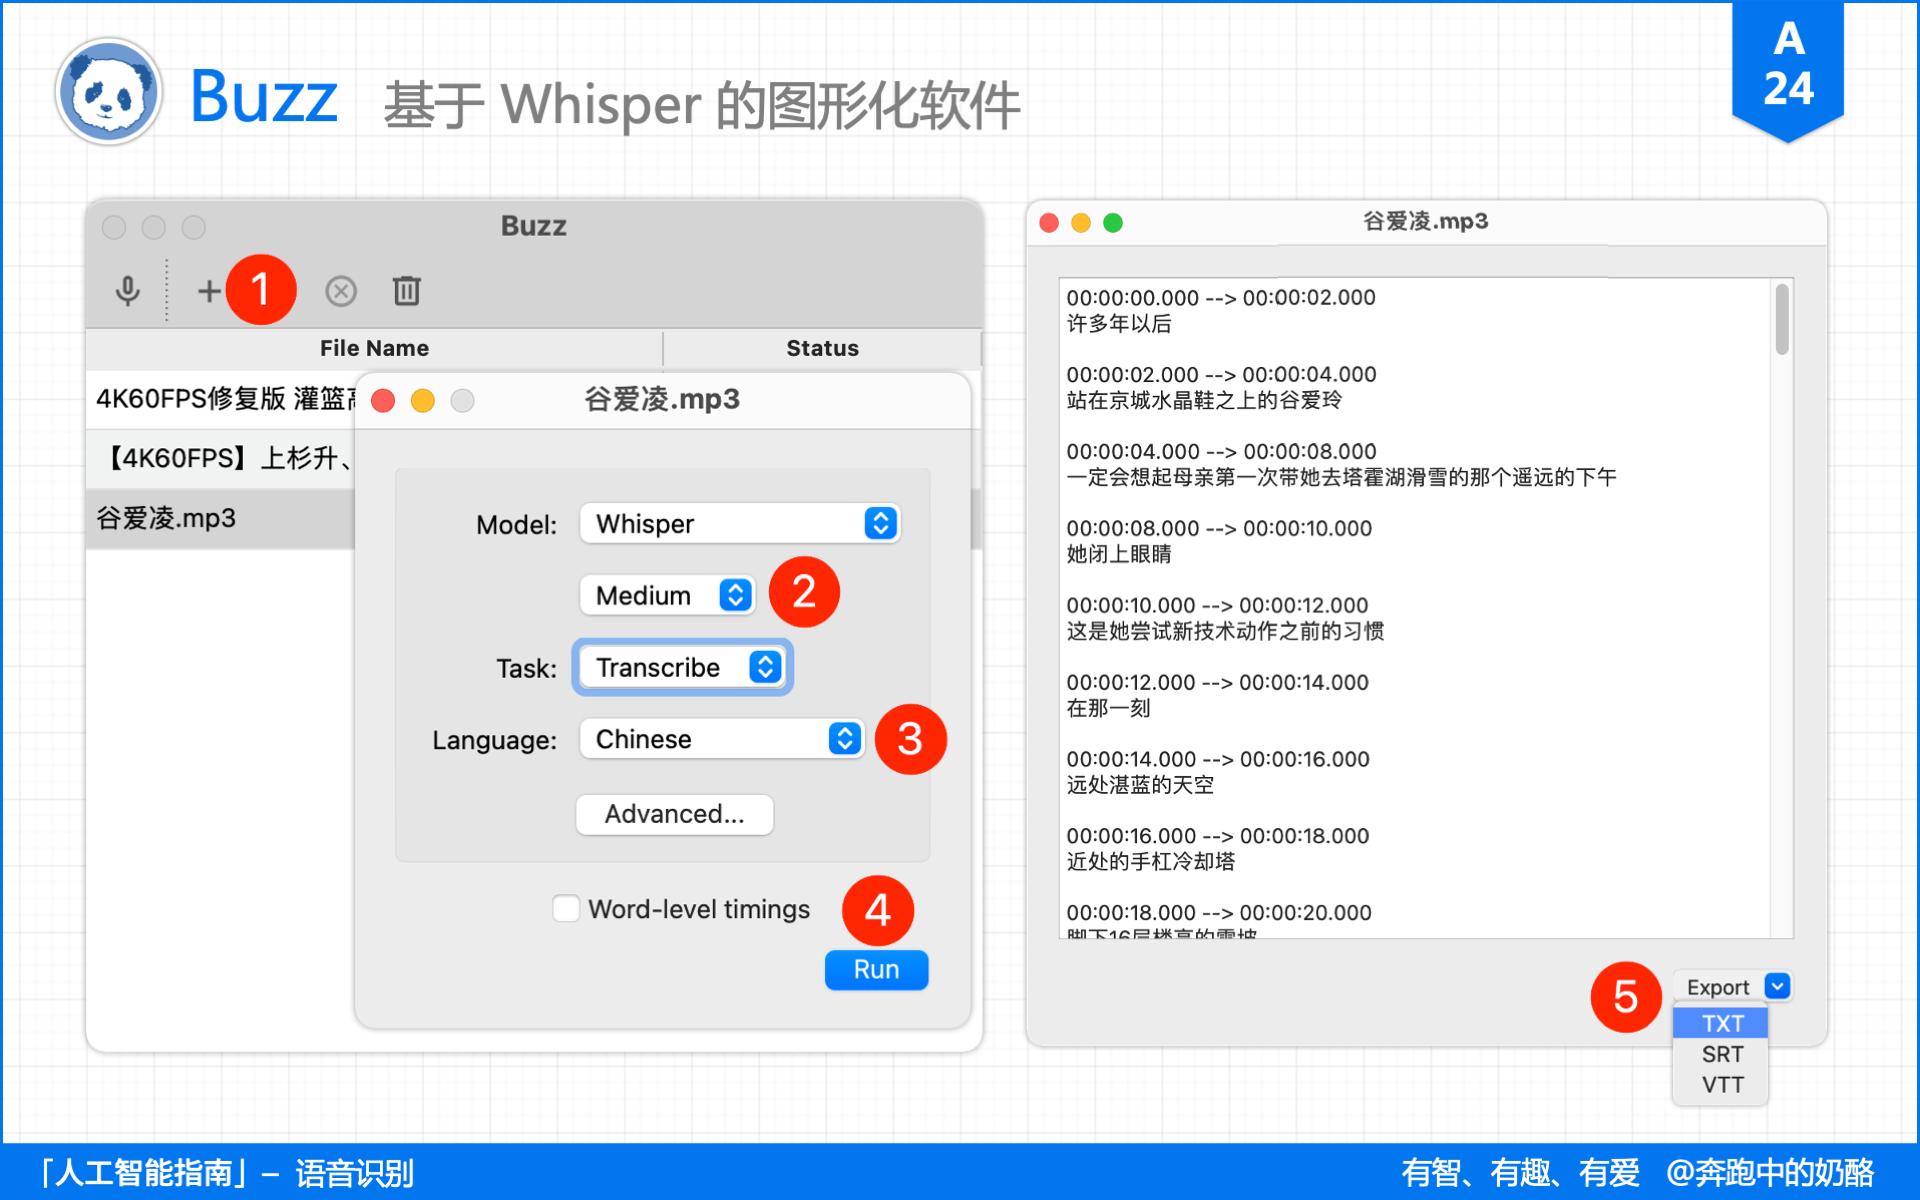1920x1200 pixels.
Task: Expand the Export format chevron
Action: pos(1777,987)
